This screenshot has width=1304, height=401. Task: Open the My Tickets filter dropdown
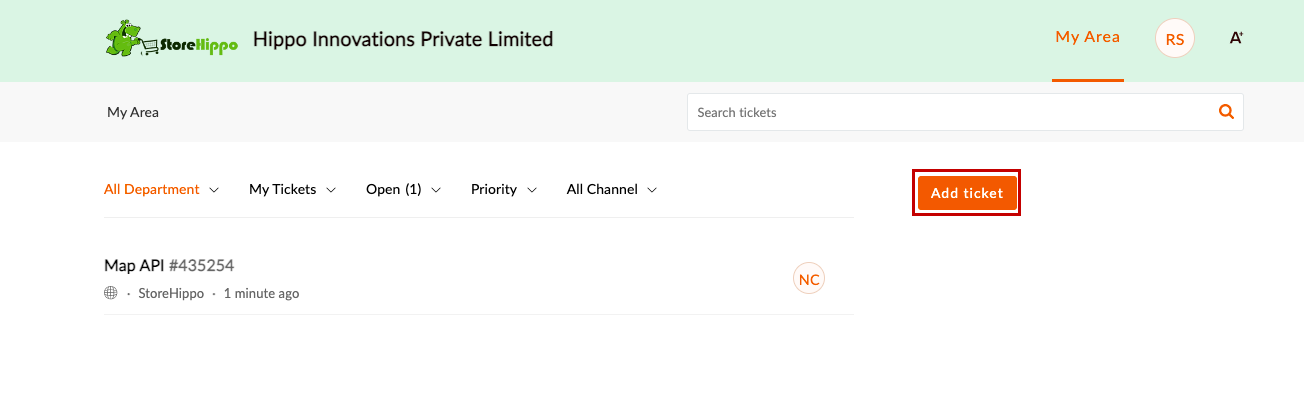point(293,189)
